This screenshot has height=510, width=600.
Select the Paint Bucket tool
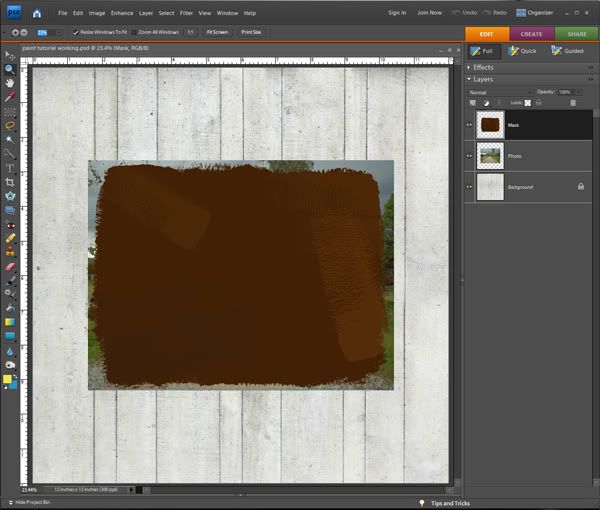10,308
